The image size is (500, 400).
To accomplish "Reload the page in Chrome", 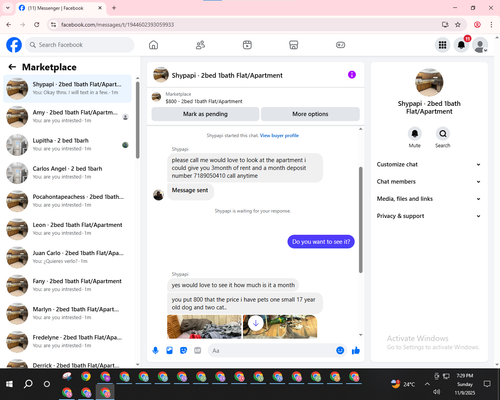I will (37, 24).
